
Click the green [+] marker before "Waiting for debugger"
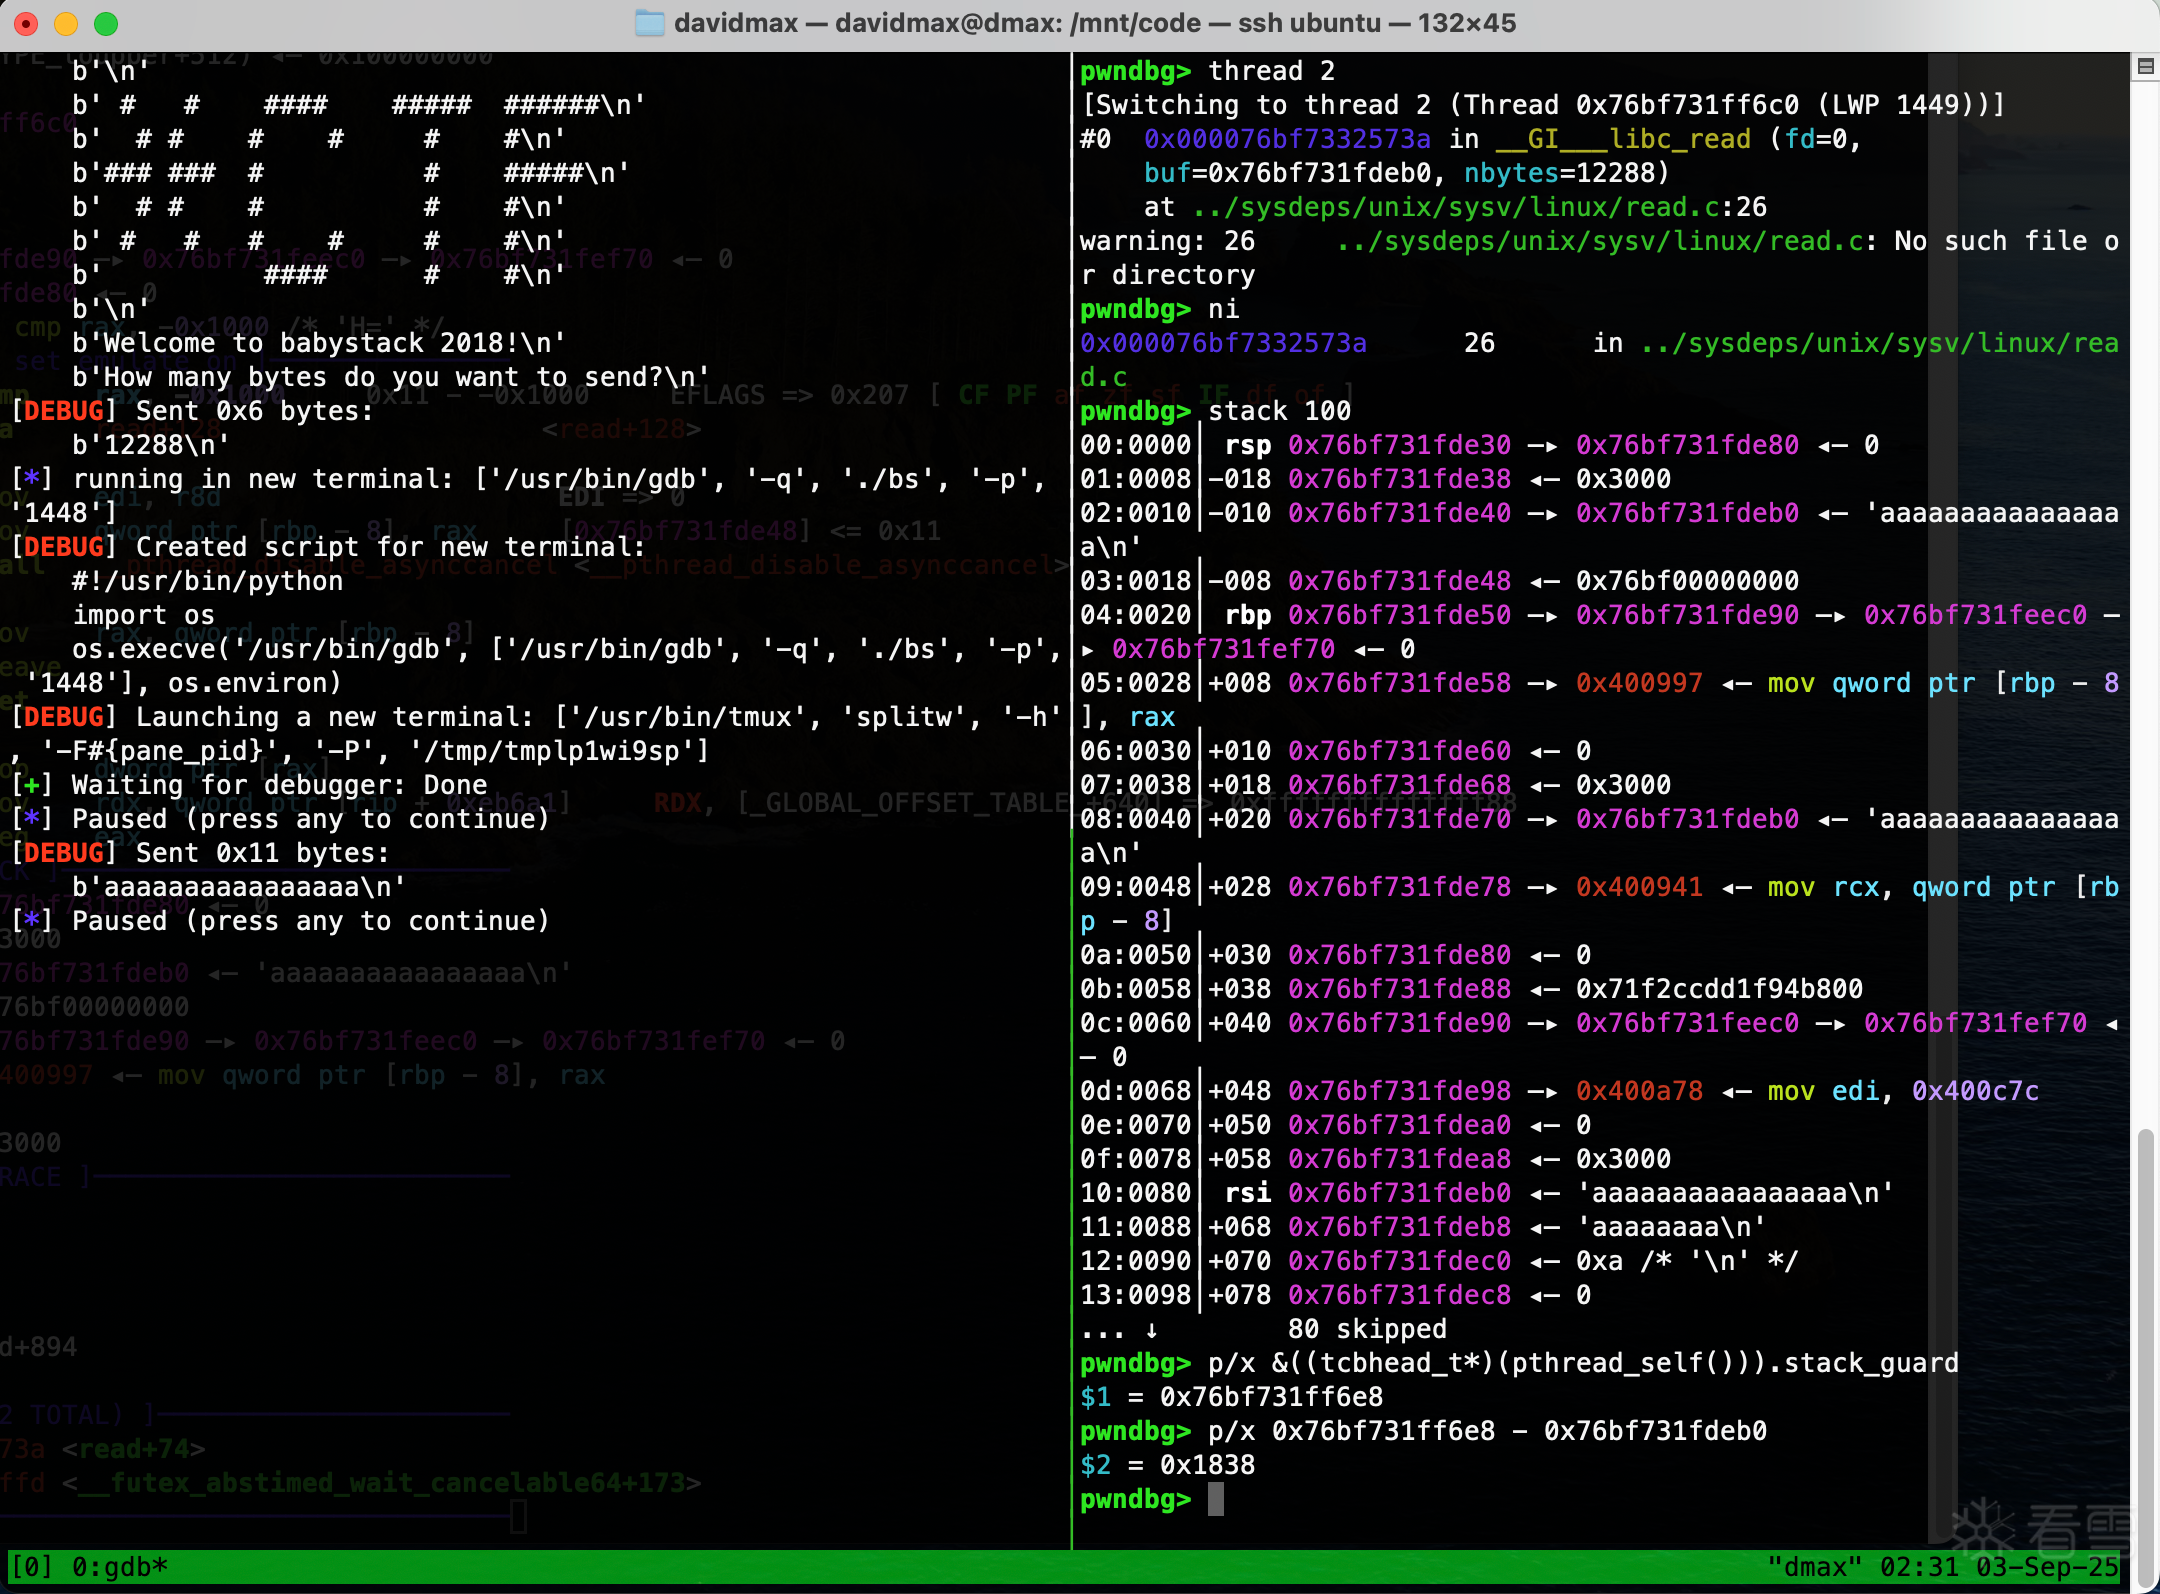pos(31,785)
